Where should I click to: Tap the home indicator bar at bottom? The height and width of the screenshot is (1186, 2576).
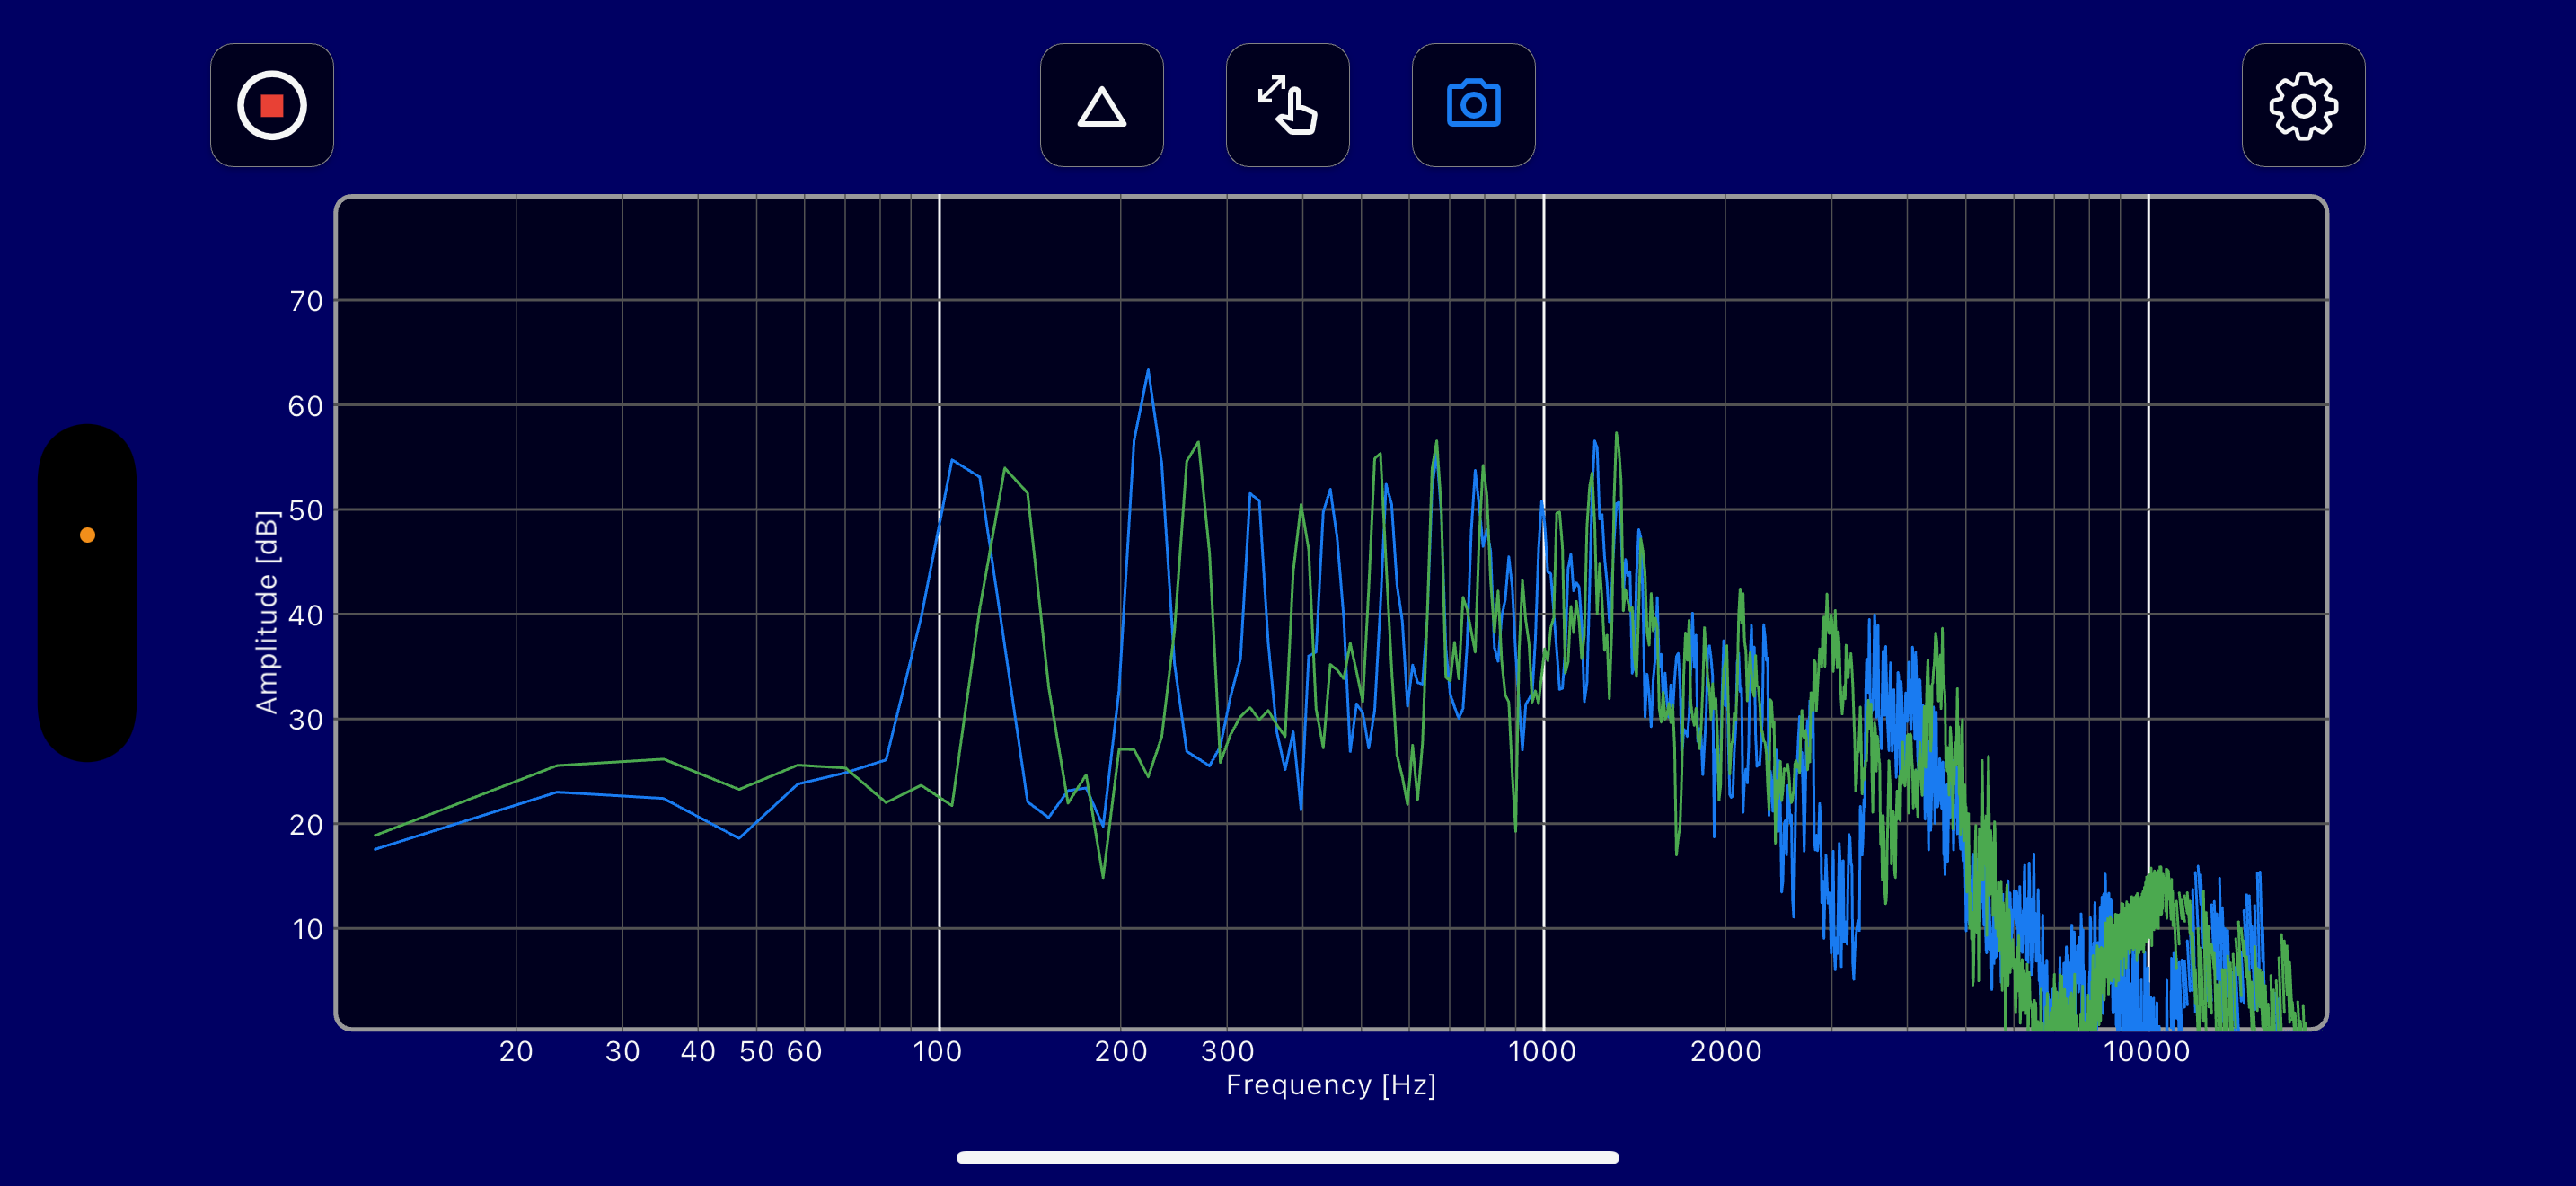tap(1287, 1157)
